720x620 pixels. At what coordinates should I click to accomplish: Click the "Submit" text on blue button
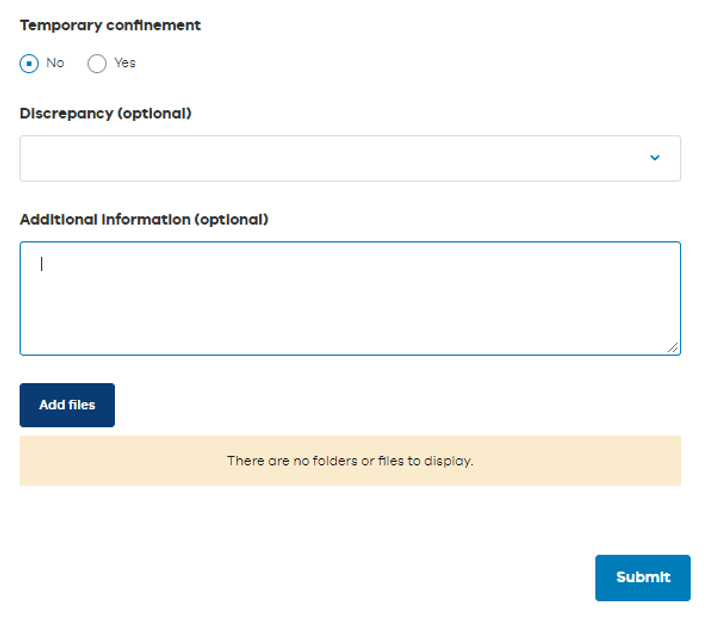pos(643,577)
